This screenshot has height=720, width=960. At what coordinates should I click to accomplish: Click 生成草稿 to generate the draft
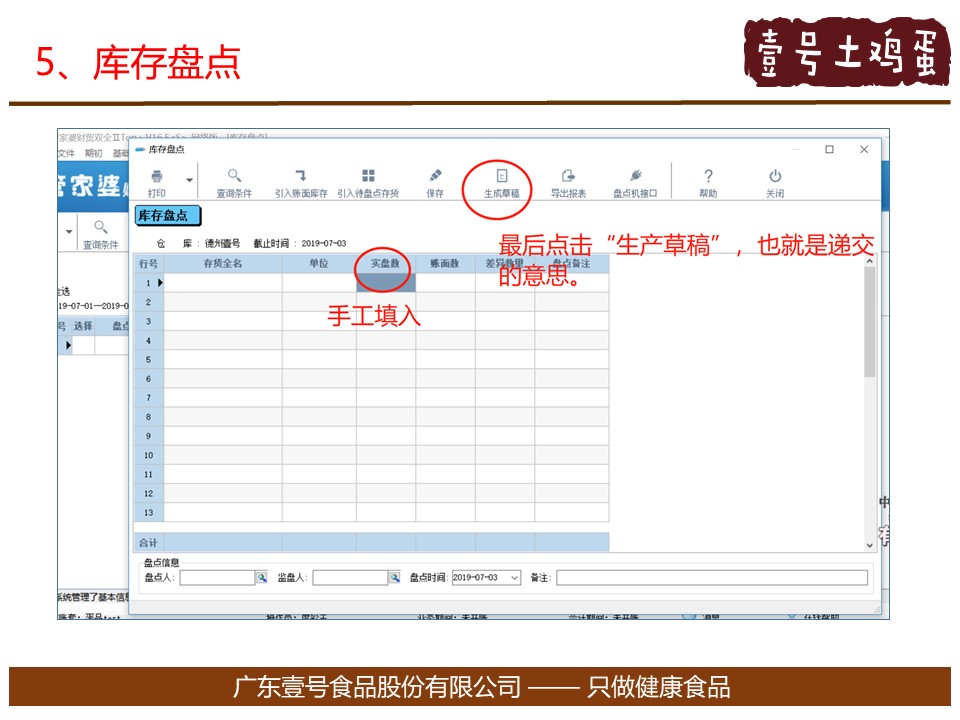click(502, 177)
